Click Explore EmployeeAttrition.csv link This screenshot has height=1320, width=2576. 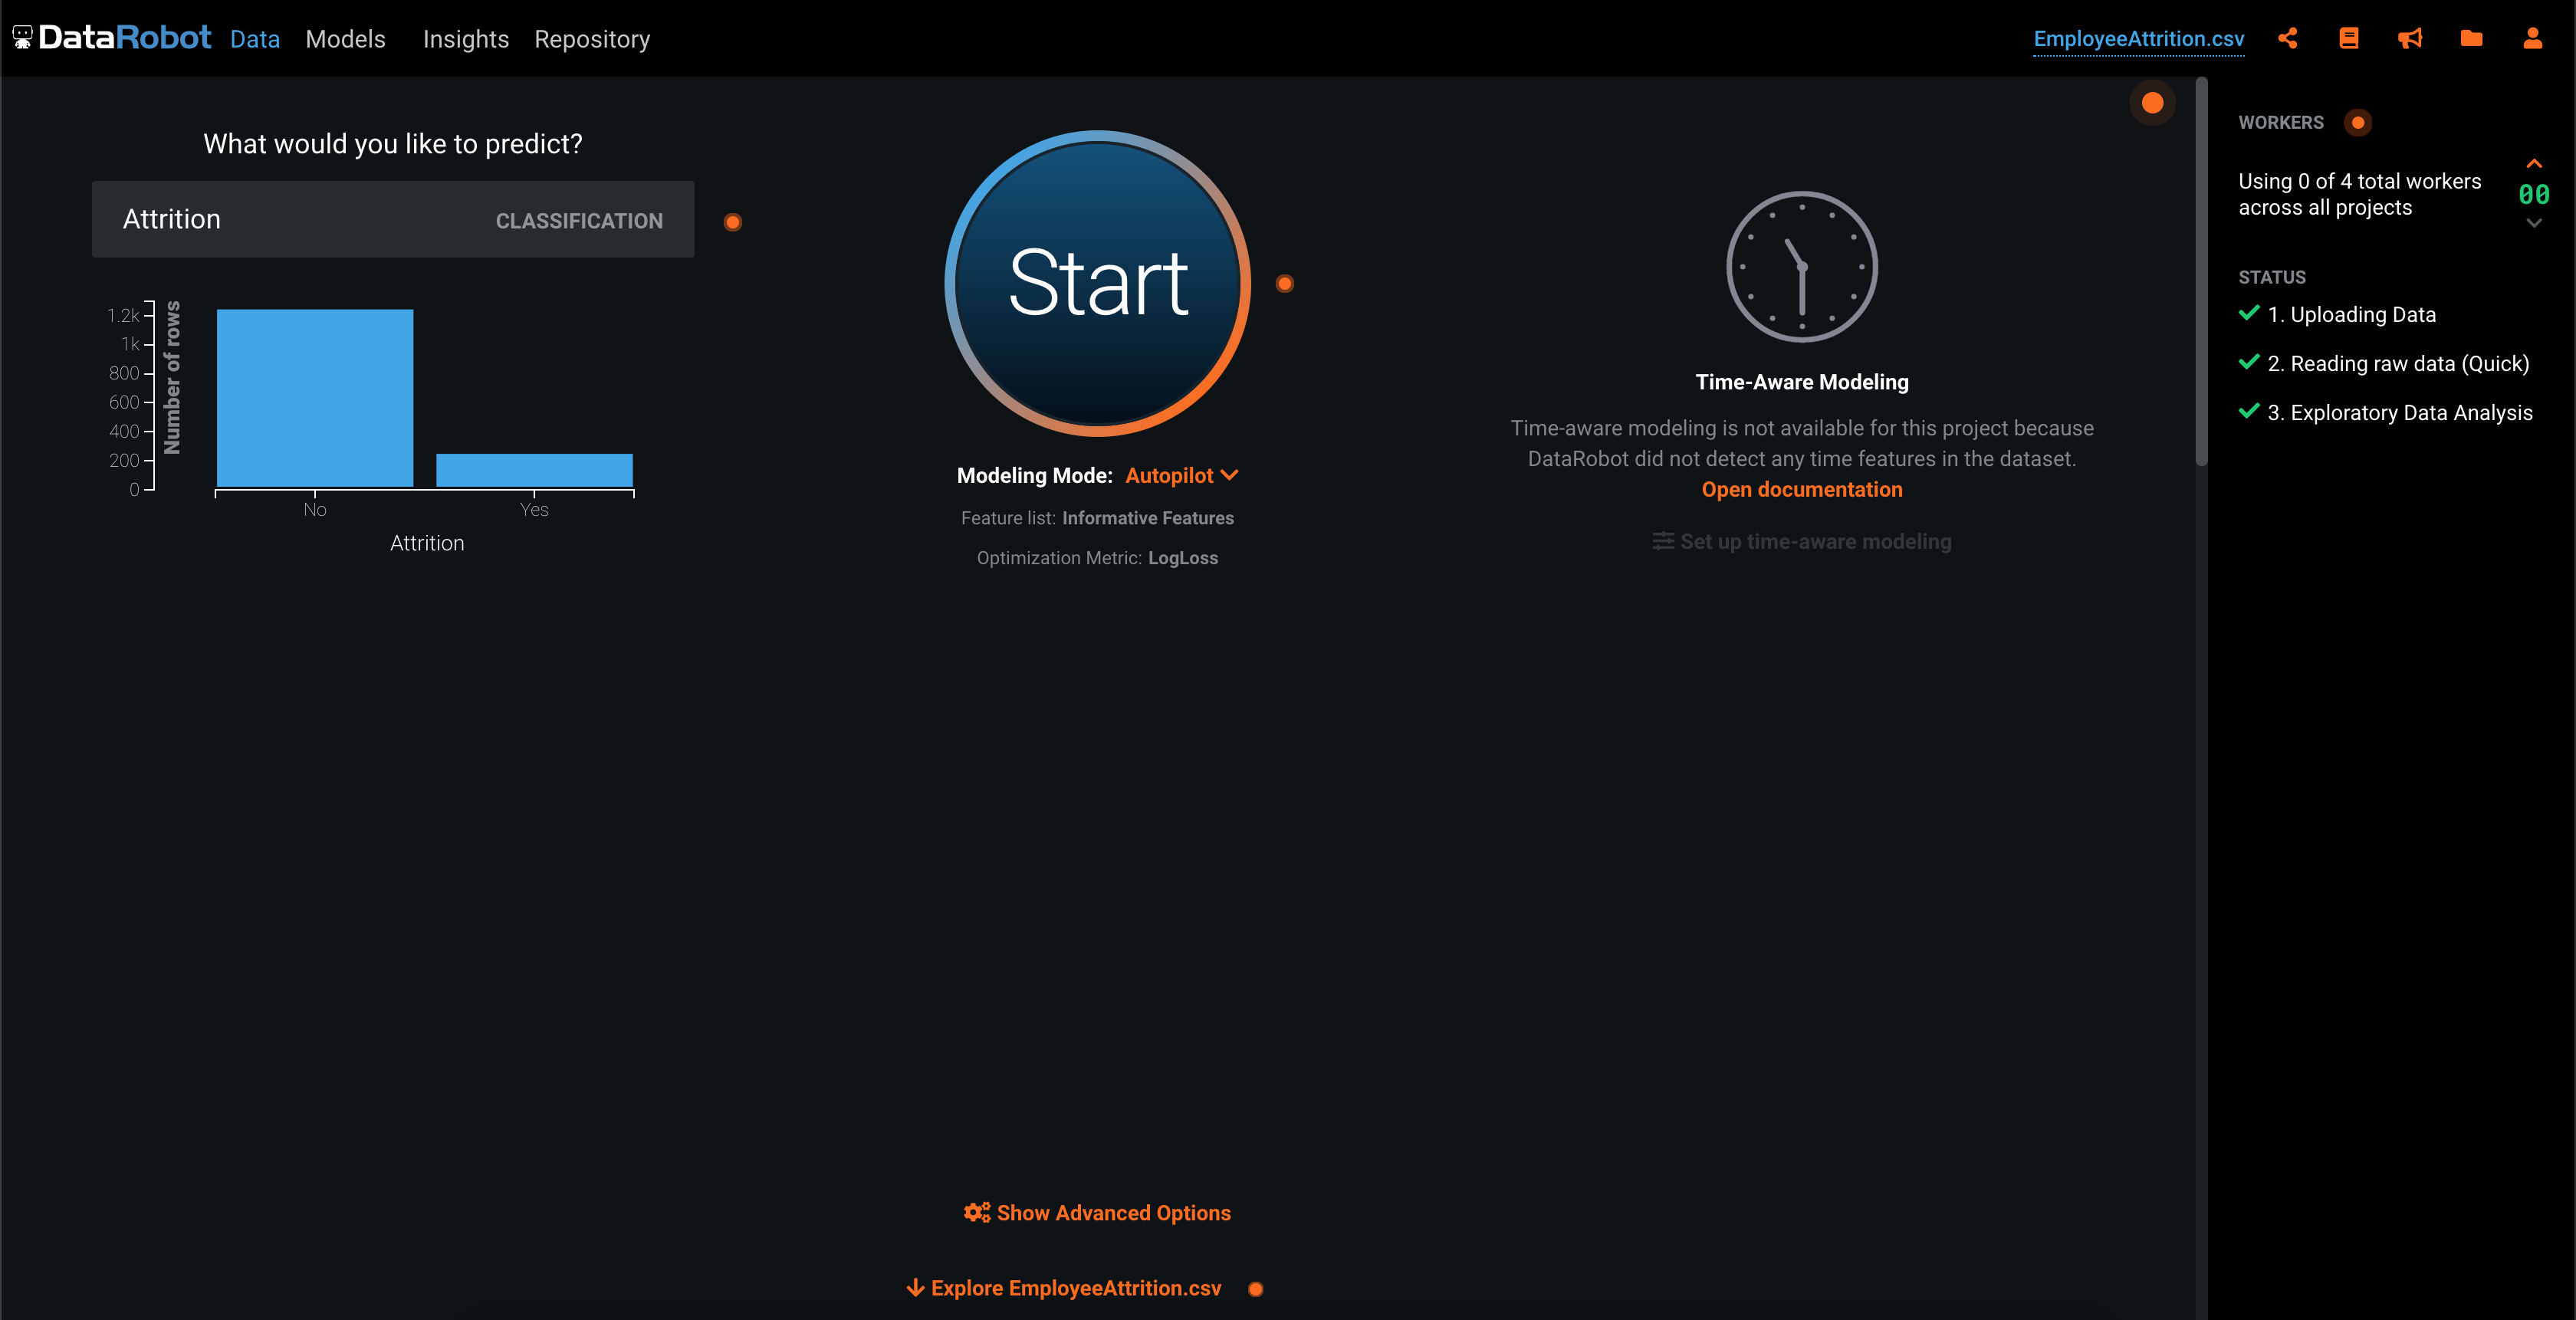(x=1064, y=1288)
